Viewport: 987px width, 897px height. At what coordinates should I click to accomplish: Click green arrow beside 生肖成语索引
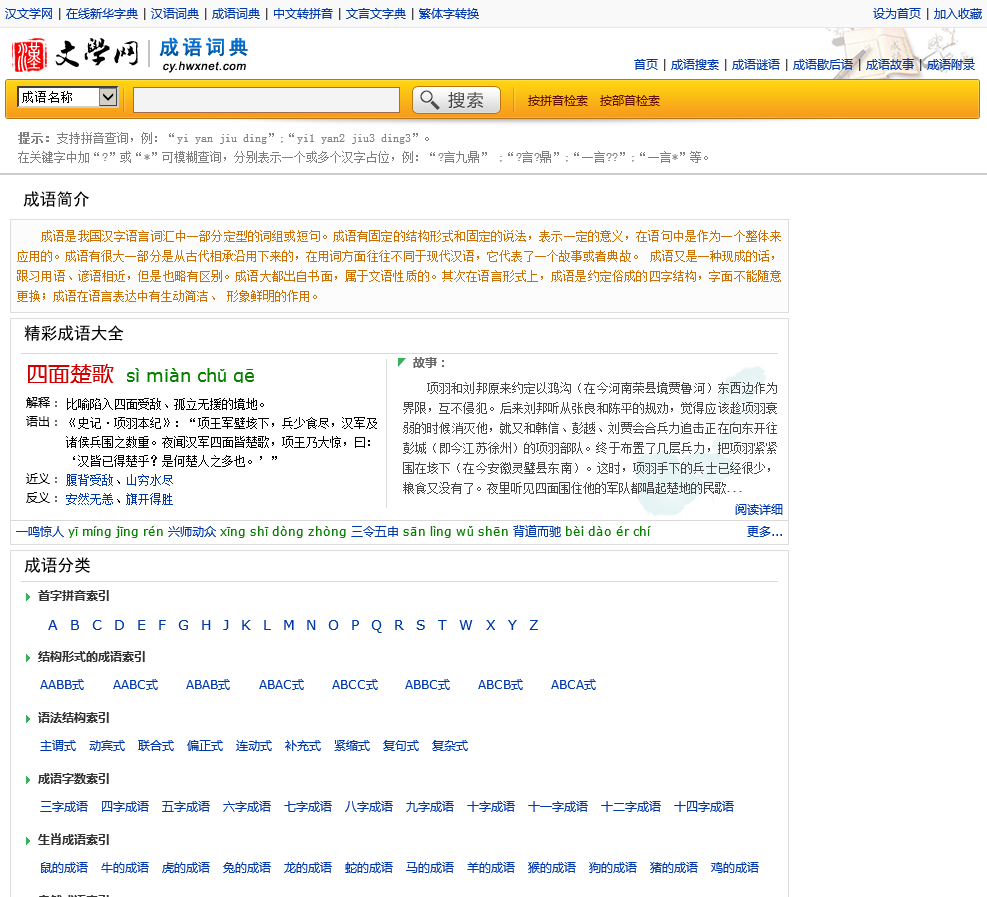28,841
